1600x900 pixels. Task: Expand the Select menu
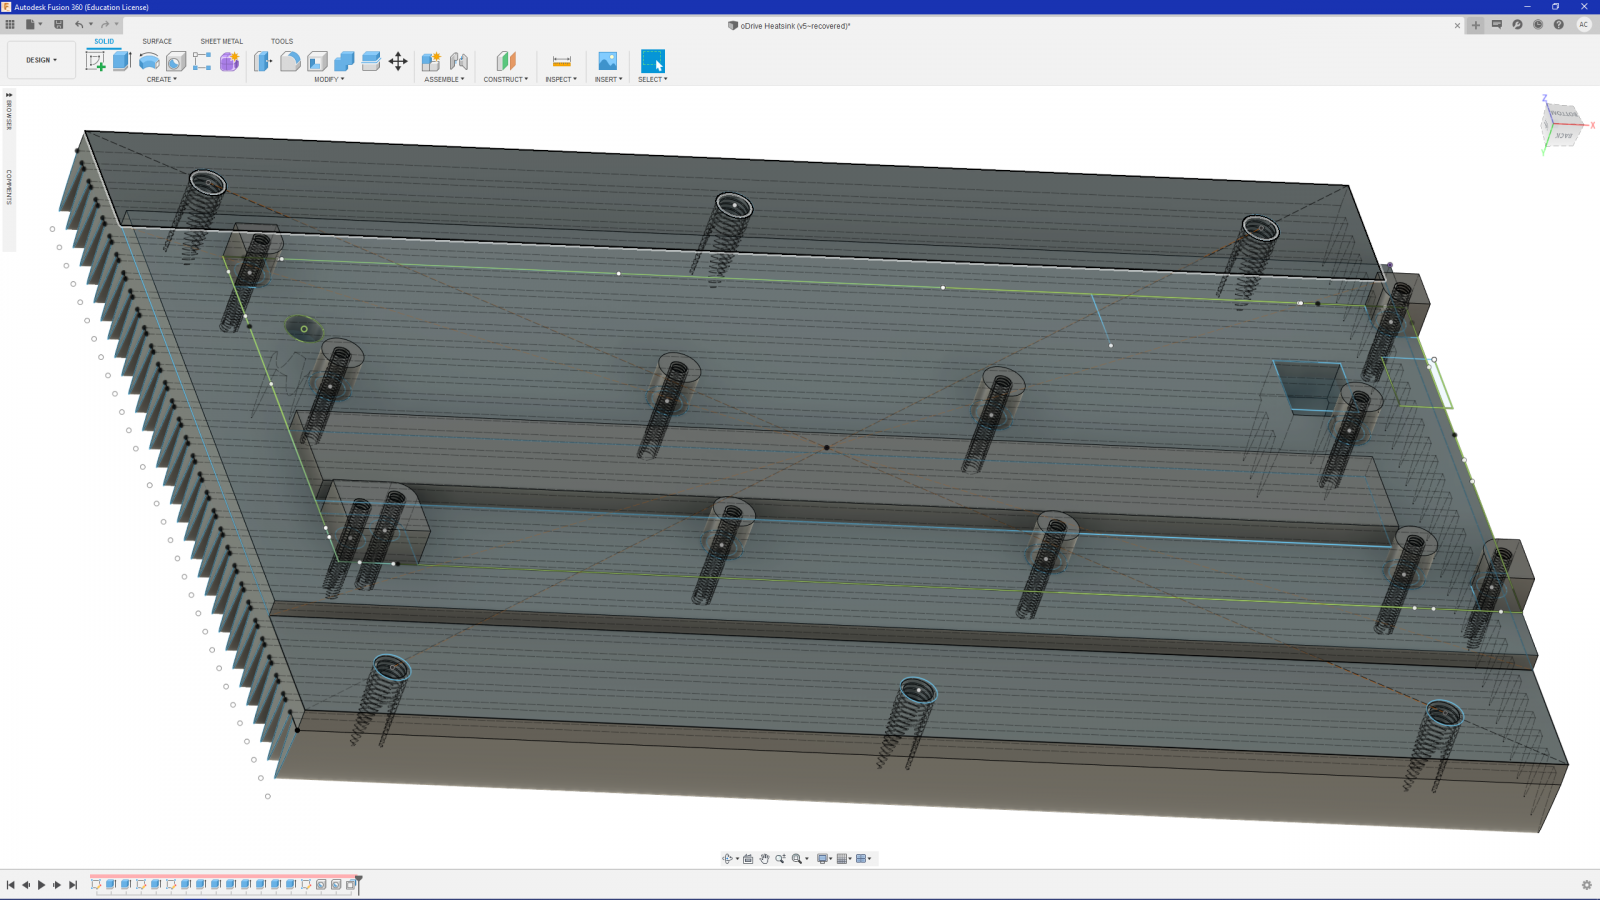point(653,79)
